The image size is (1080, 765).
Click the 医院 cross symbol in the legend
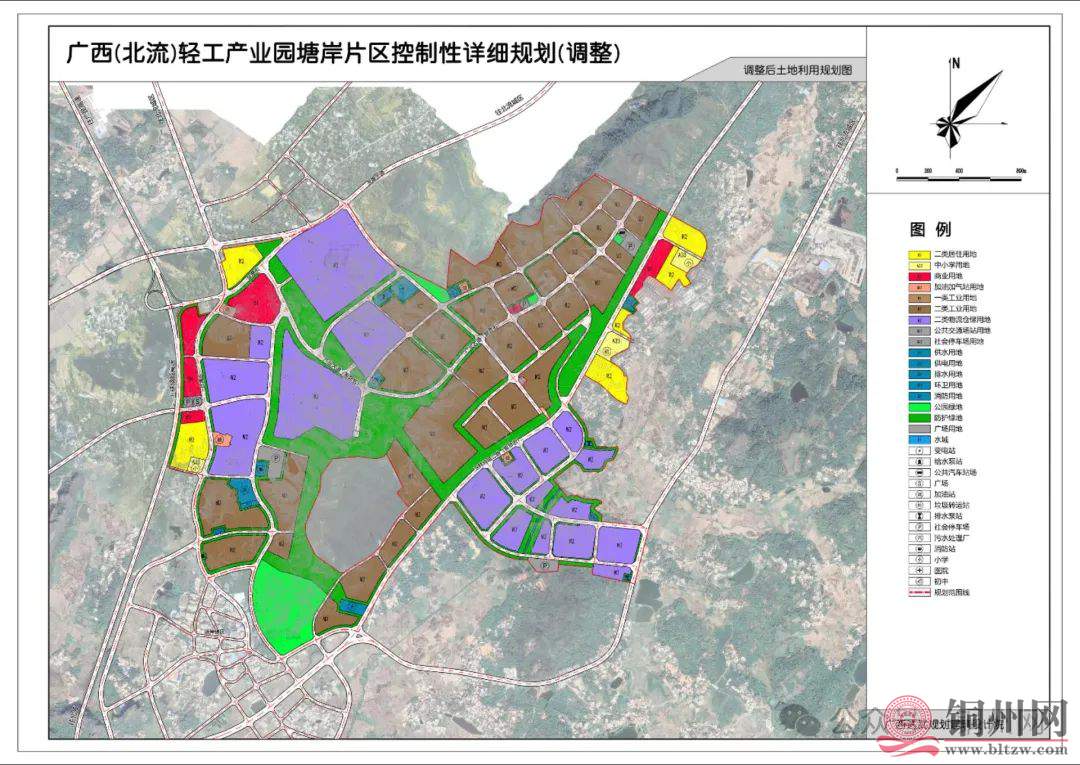coord(919,571)
